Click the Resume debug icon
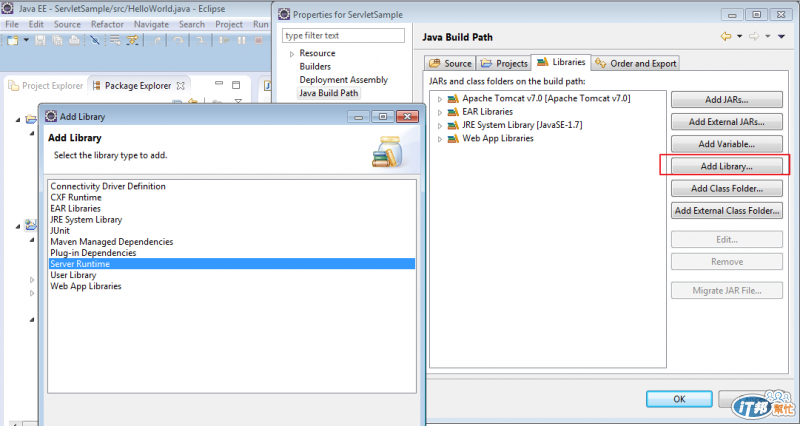This screenshot has height=426, width=800. click(x=224, y=40)
